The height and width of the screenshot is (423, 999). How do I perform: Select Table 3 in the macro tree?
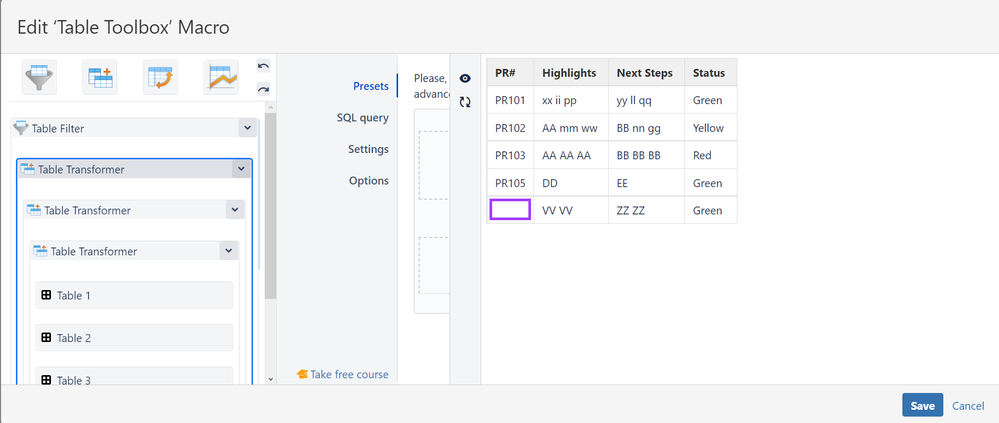click(x=134, y=376)
